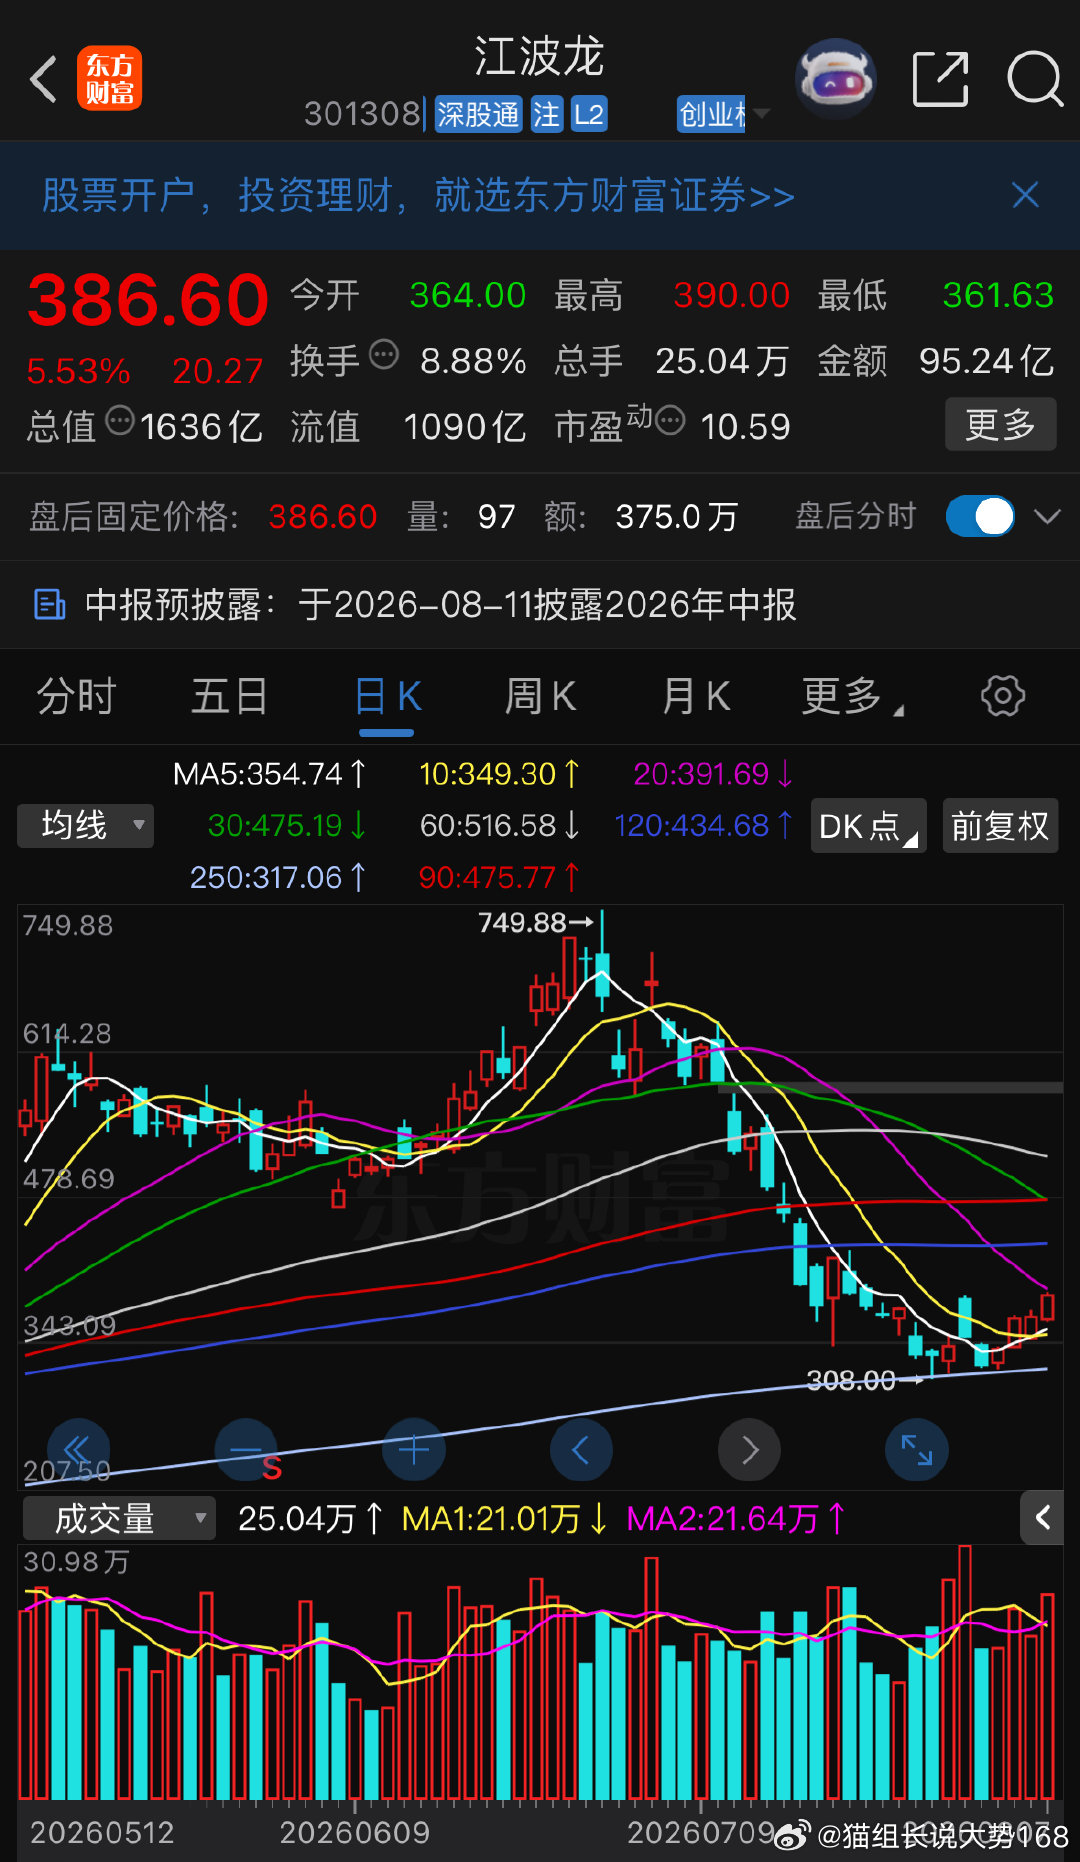This screenshot has height=1862, width=1080.
Task: Tap the 前复权 adjustment button
Action: pyautogui.click(x=1000, y=826)
